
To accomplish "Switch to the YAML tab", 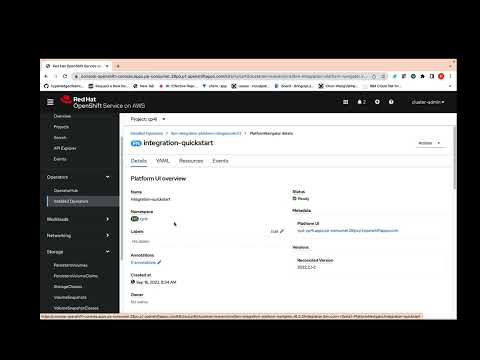I will [x=163, y=161].
